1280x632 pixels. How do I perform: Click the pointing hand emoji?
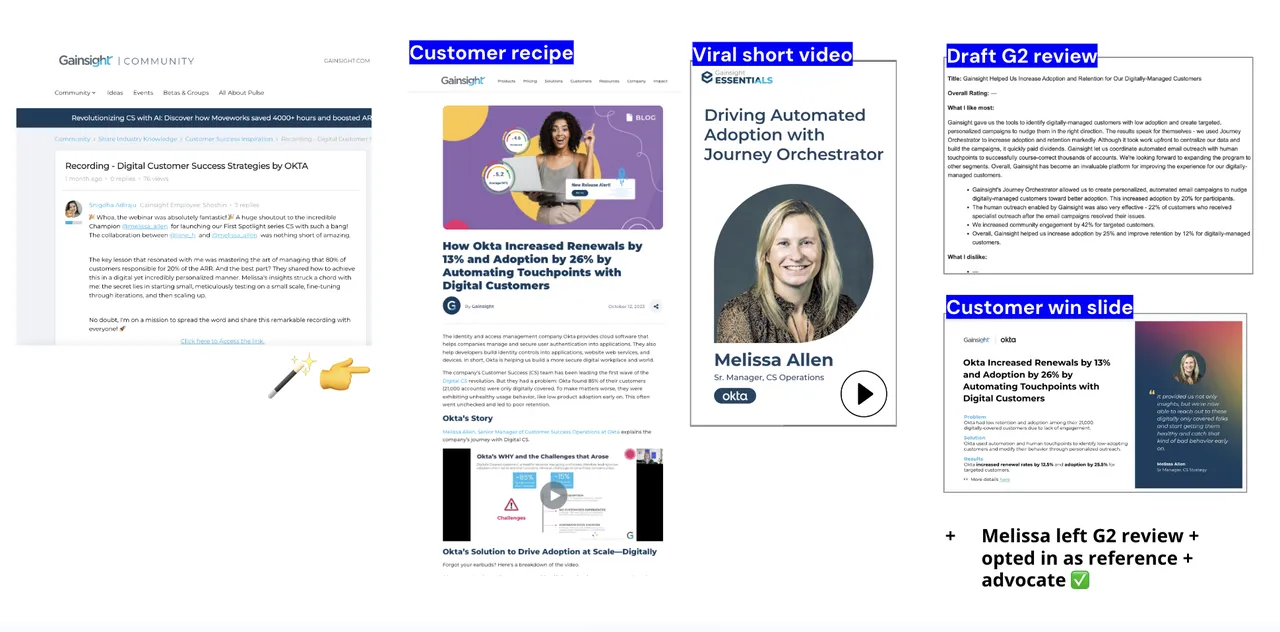pos(345,375)
